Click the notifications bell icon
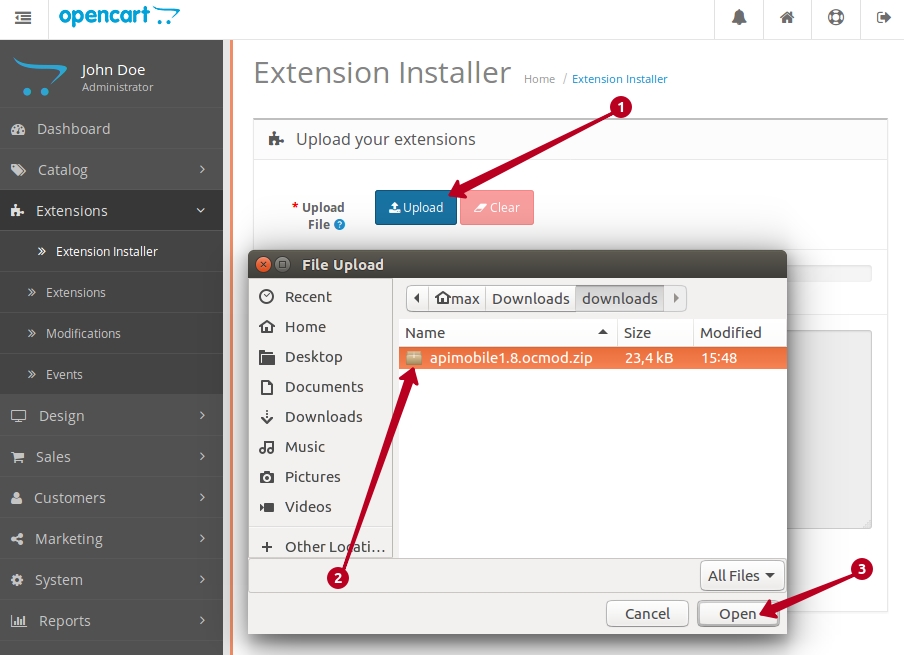The image size is (904, 655). (739, 18)
